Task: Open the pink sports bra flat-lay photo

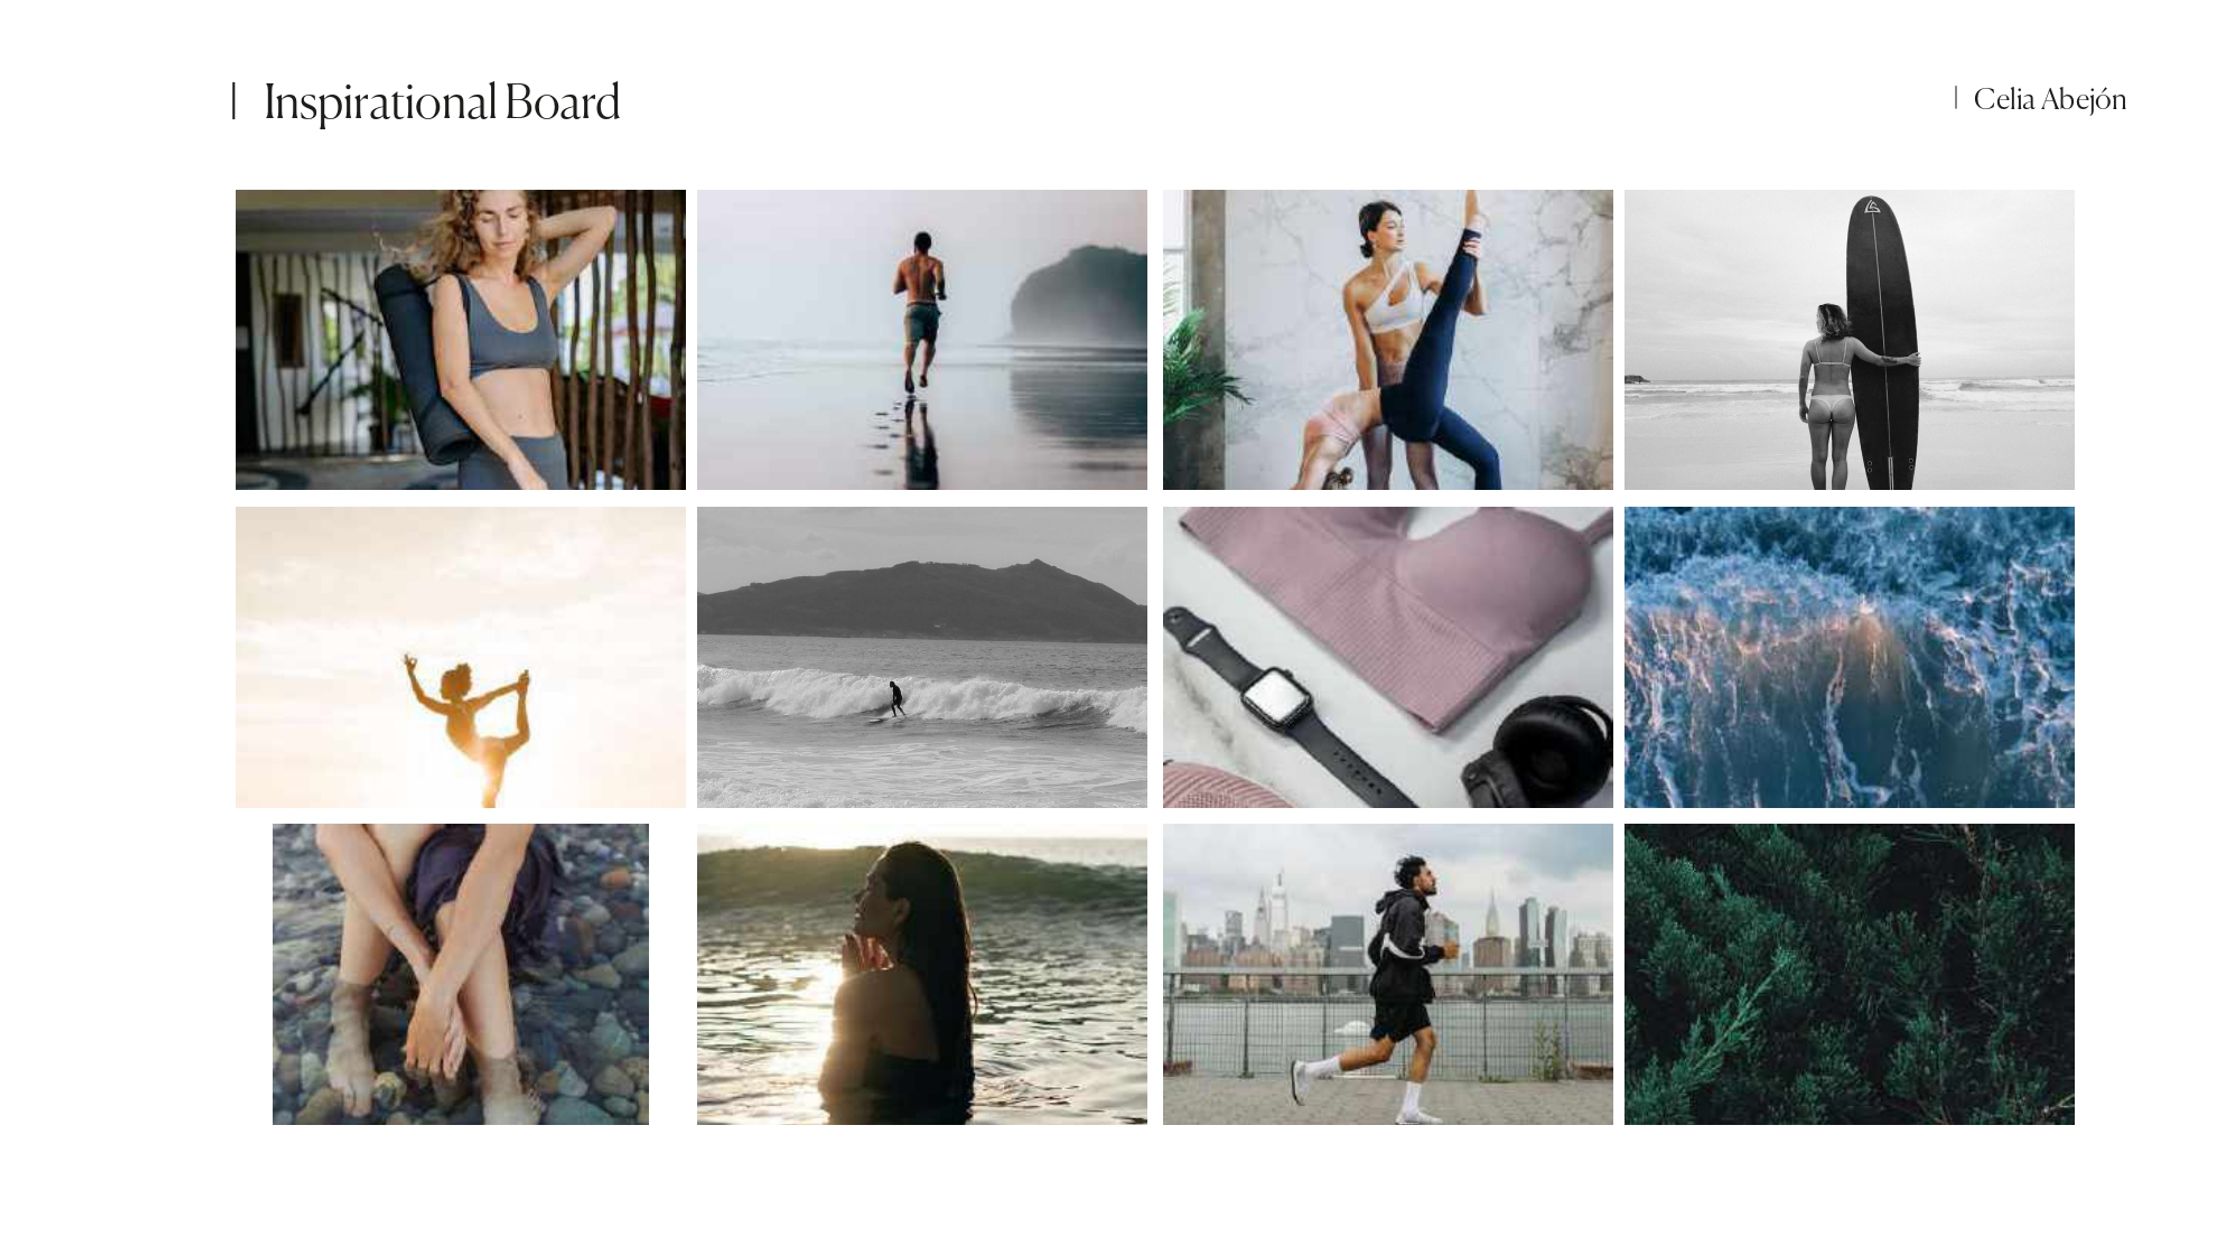Action: tap(1388, 657)
